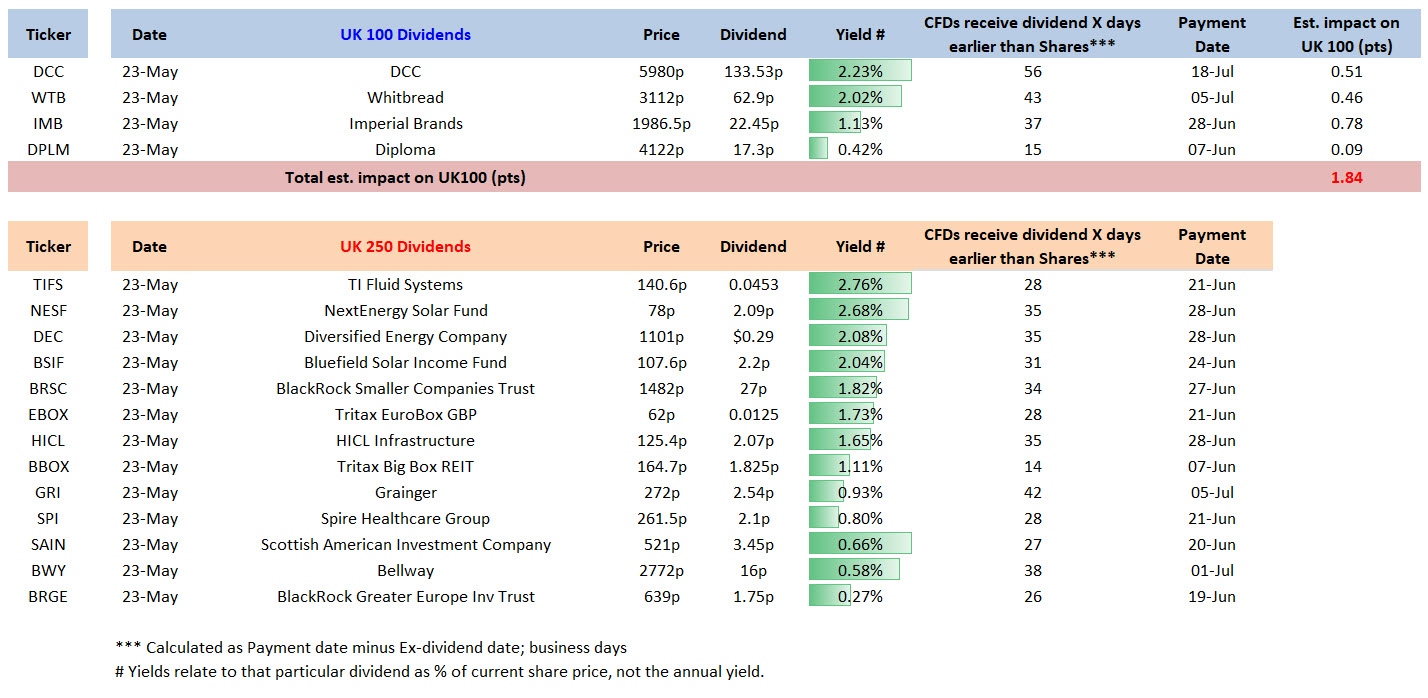Select the NESF ticker cell
This screenshot has height=698, width=1428.
(x=48, y=310)
